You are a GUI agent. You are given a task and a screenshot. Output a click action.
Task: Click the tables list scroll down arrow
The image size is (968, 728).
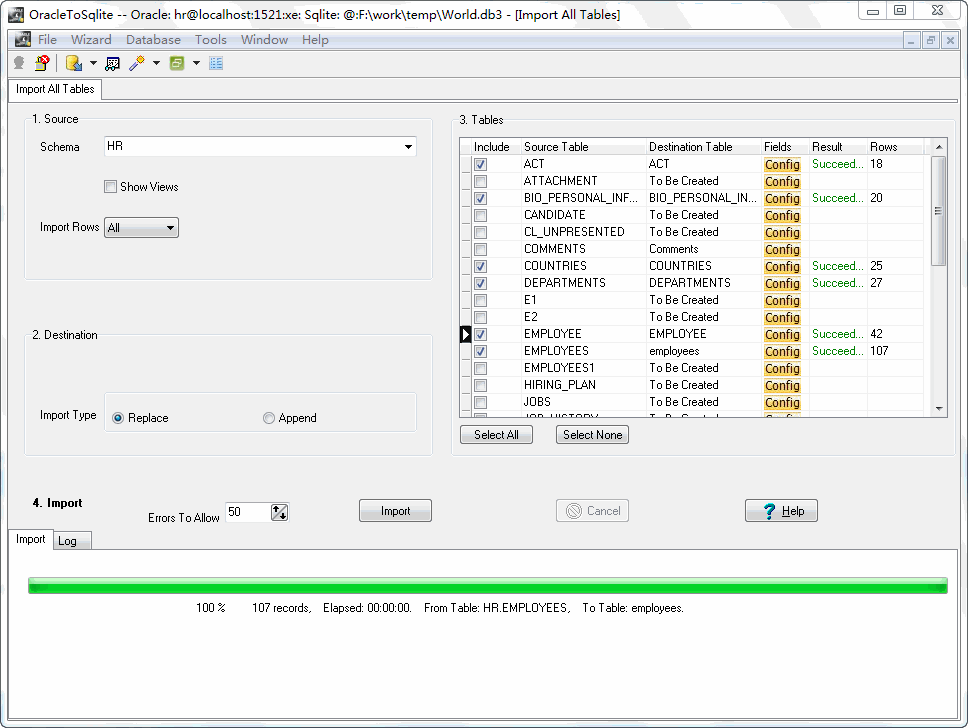pos(939,409)
